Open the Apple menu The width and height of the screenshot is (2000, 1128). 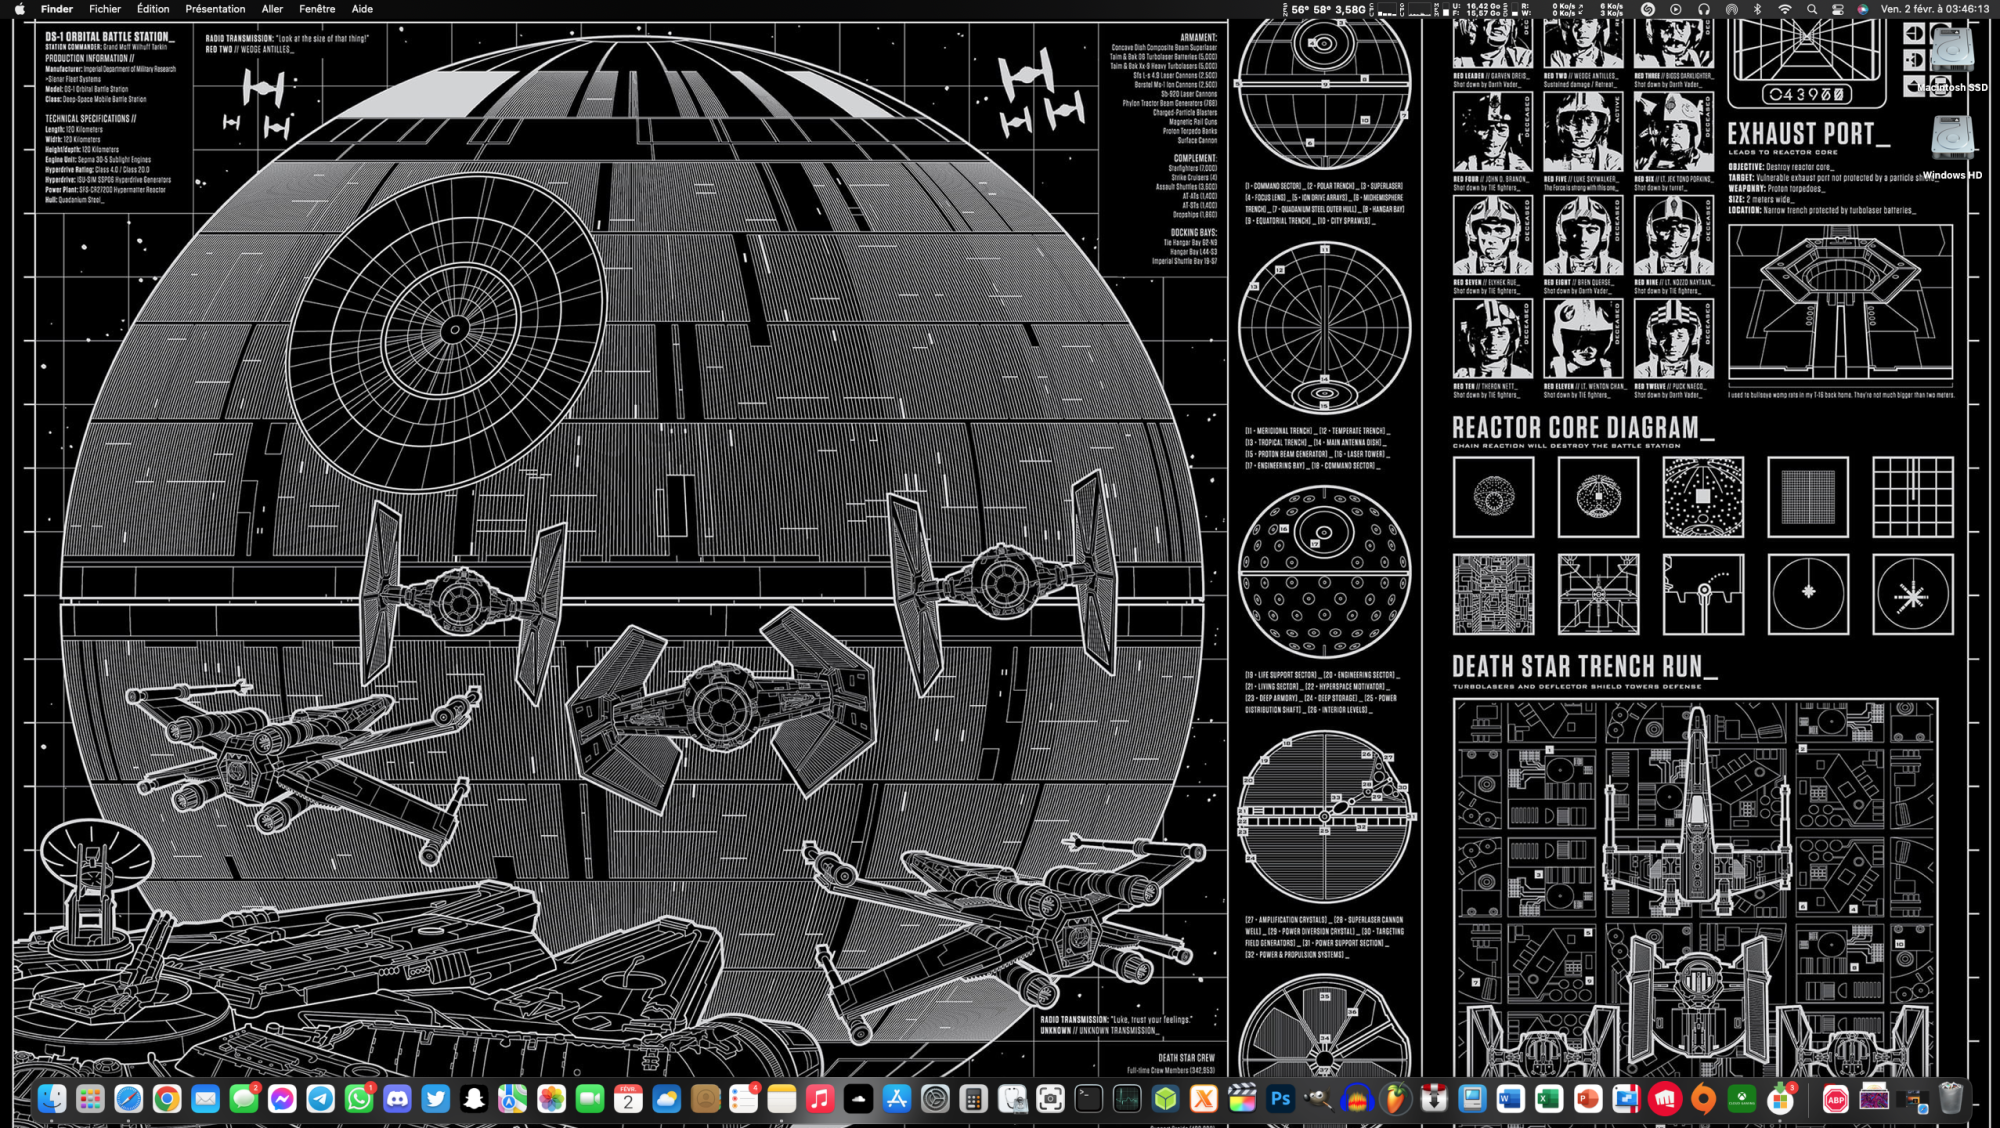point(19,9)
